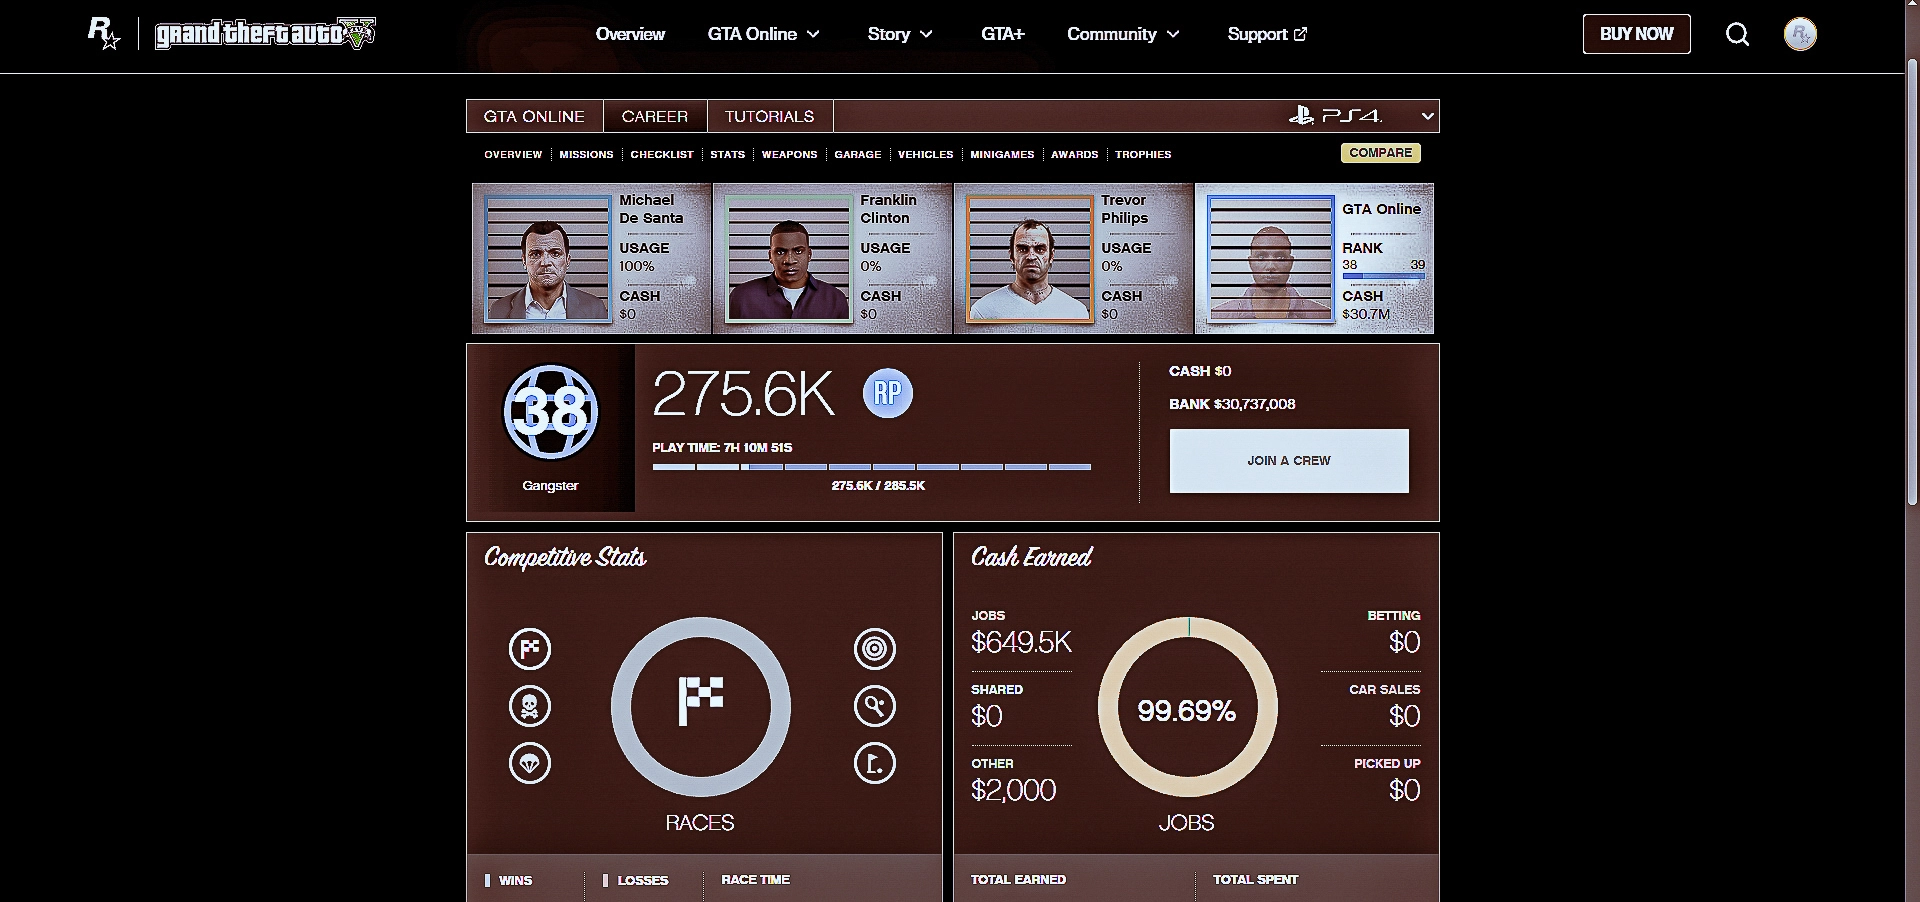Open the OVERVIEW sub-navigation link
Screen dimensions: 1920x902
(513, 154)
